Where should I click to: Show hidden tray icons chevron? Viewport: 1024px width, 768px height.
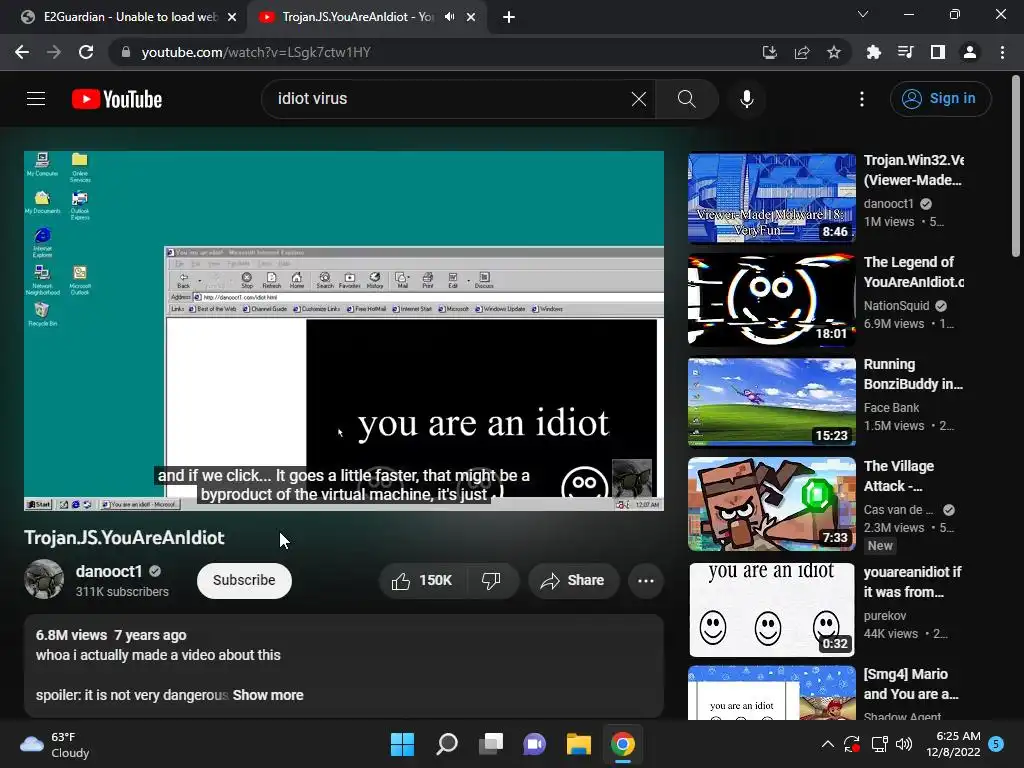click(x=827, y=744)
